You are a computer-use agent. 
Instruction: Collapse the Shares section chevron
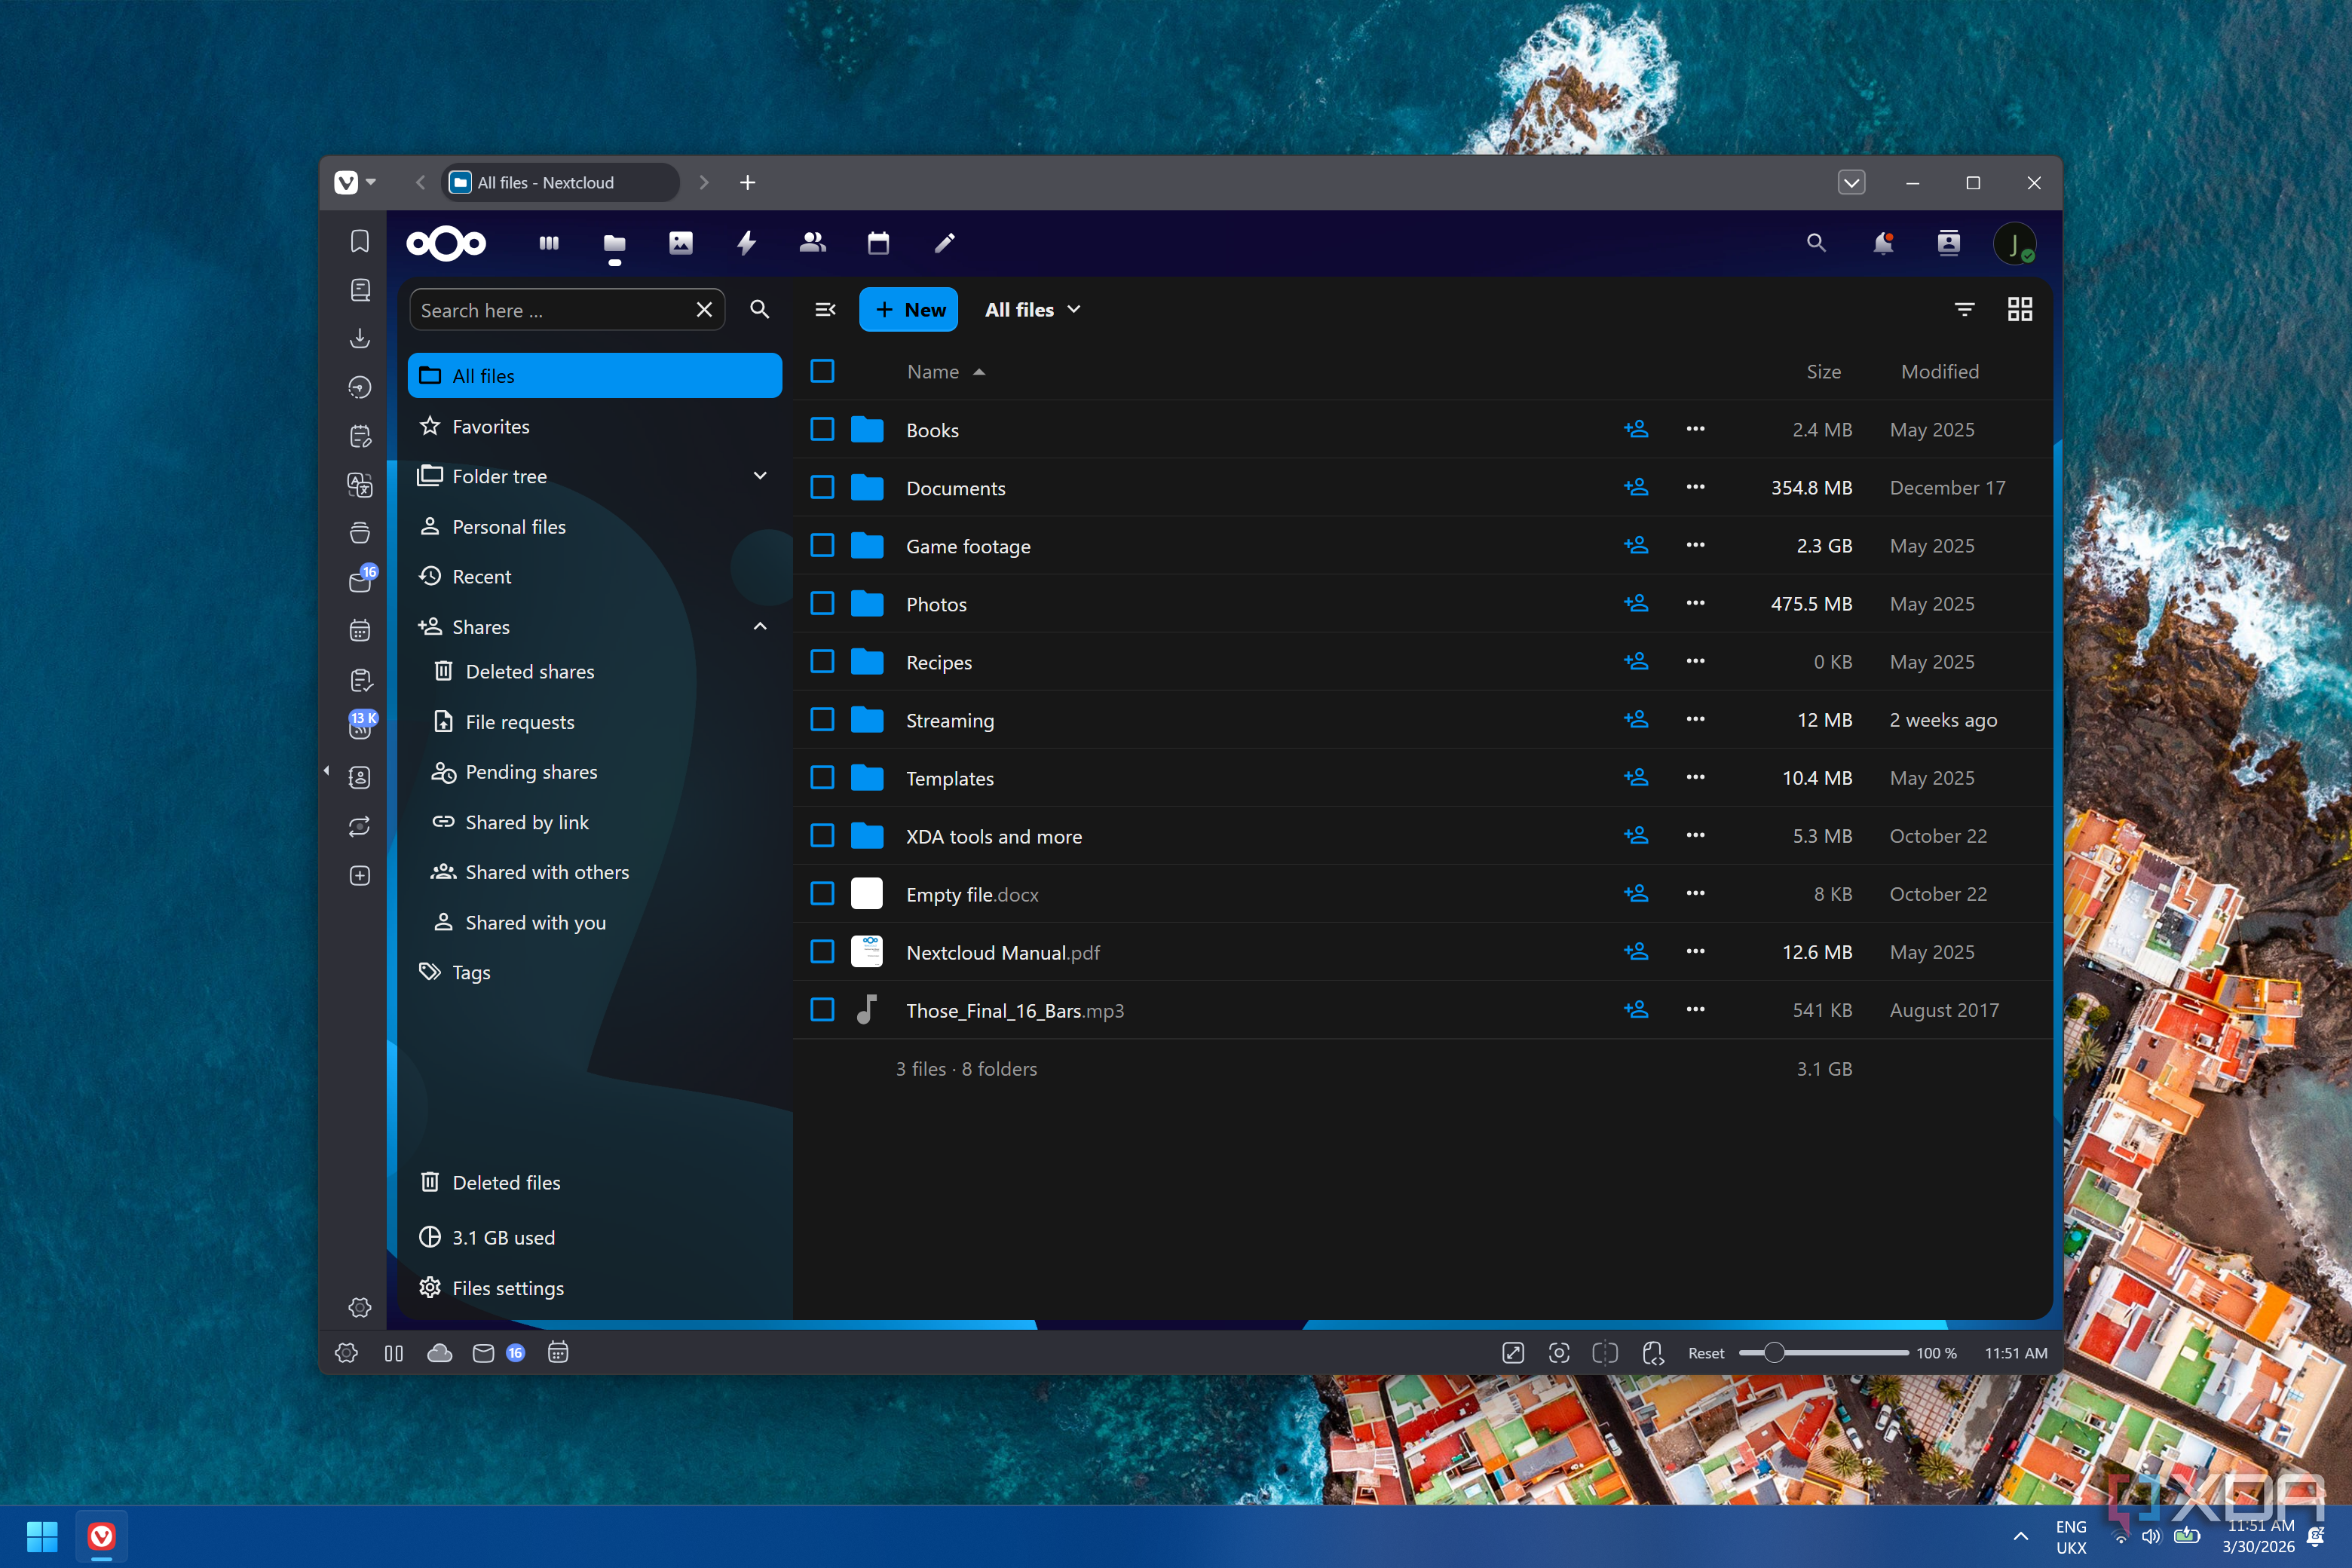tap(760, 626)
